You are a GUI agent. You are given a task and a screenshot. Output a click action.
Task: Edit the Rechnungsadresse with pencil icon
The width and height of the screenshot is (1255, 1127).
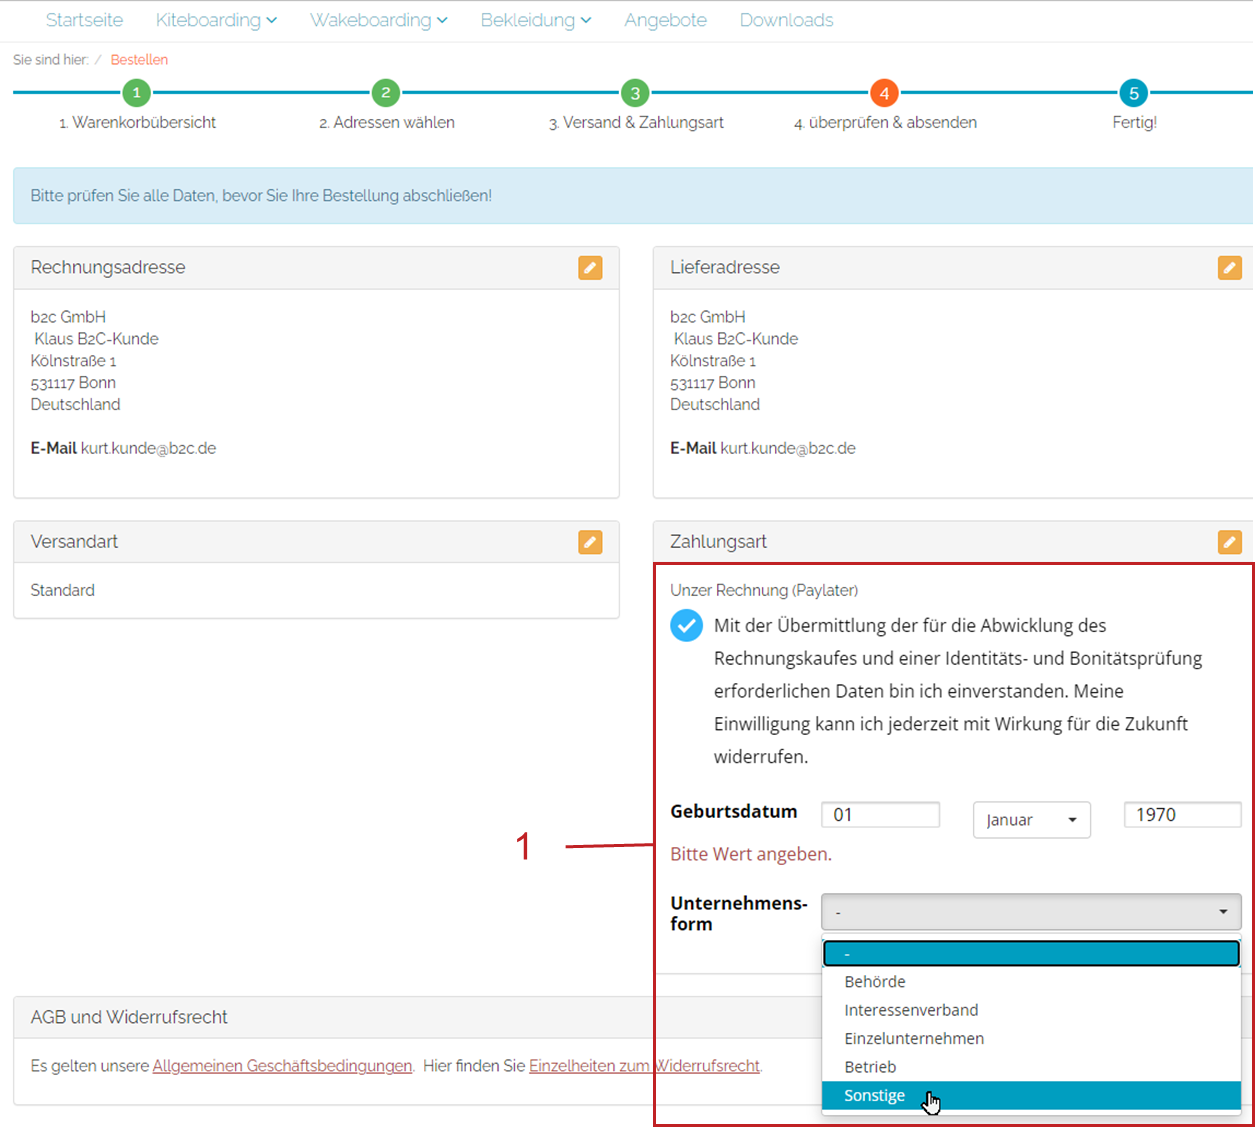coord(590,268)
